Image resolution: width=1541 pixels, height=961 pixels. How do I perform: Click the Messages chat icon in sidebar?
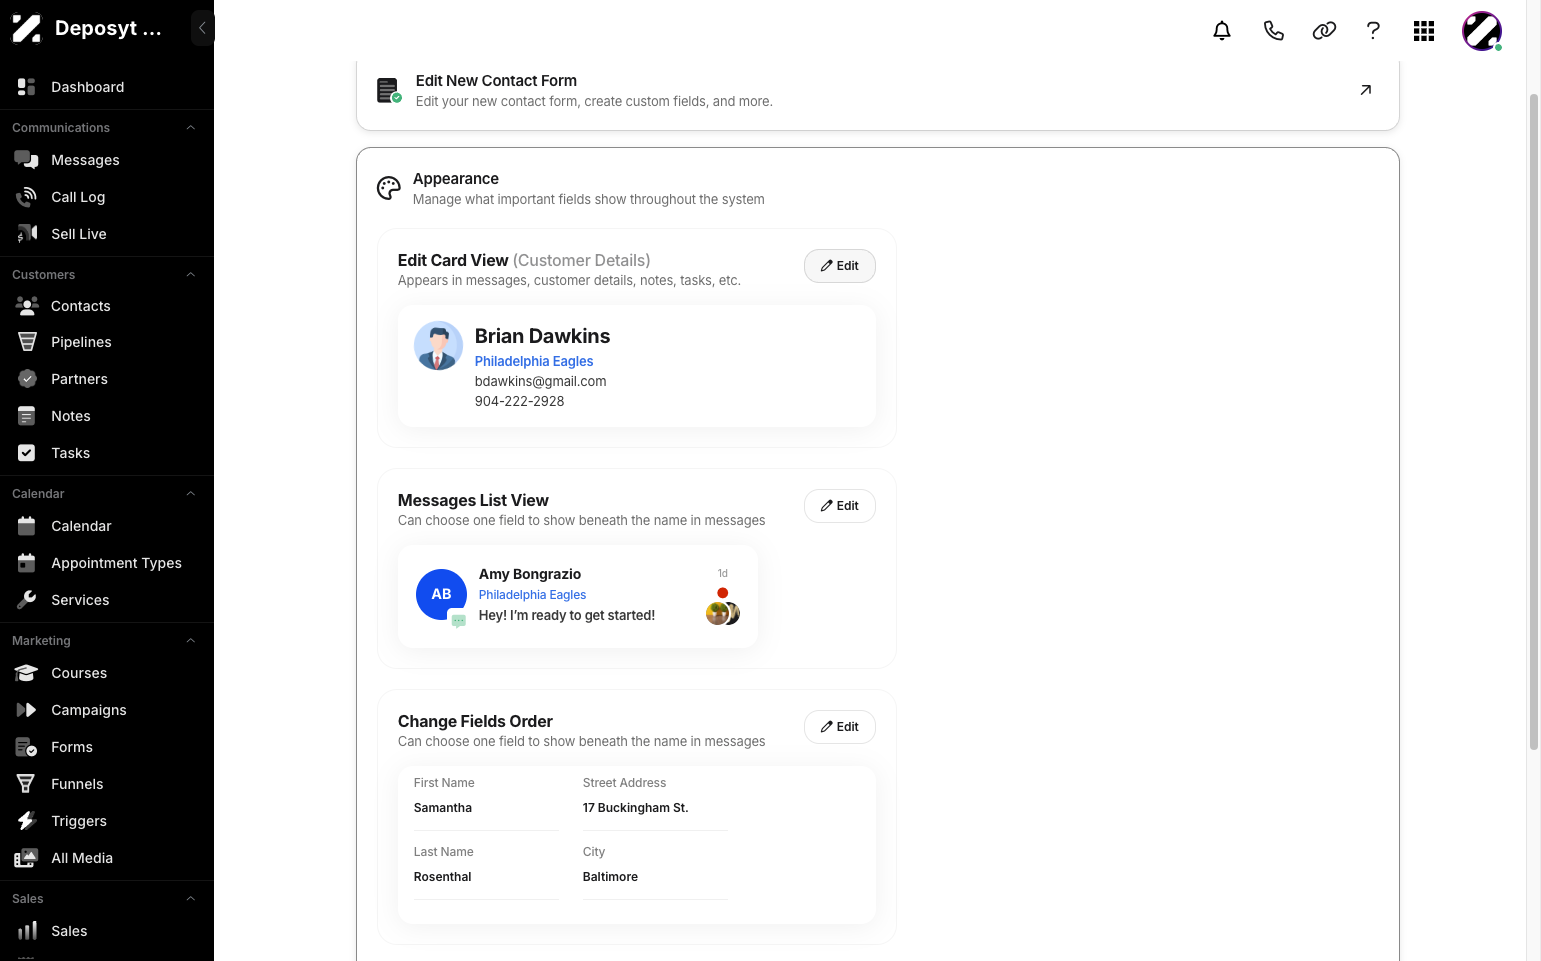(x=27, y=160)
